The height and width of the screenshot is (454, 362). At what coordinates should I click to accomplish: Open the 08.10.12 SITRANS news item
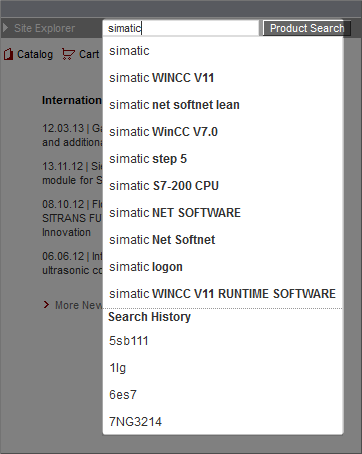point(72,218)
